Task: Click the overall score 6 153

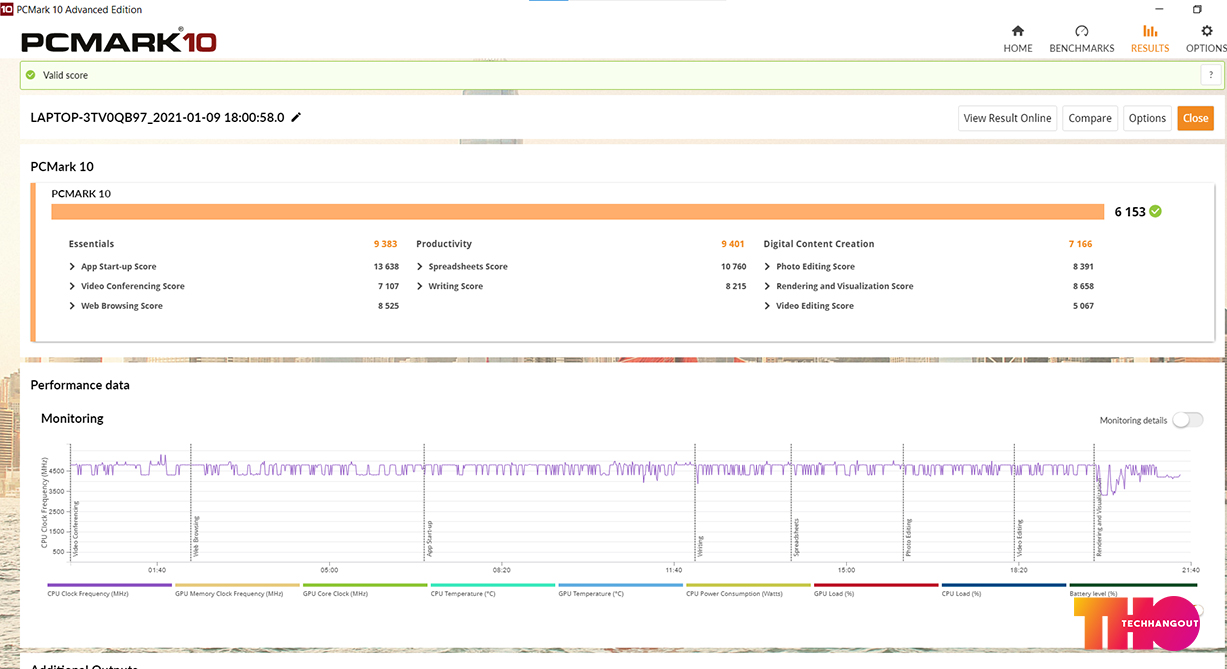Action: pyautogui.click(x=1130, y=211)
